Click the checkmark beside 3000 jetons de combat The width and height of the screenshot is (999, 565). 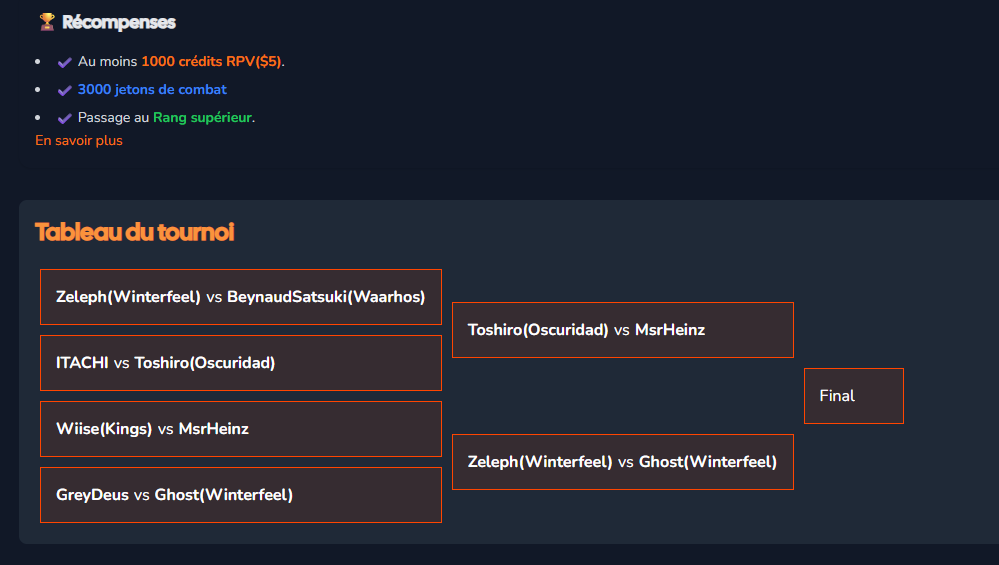click(x=65, y=90)
